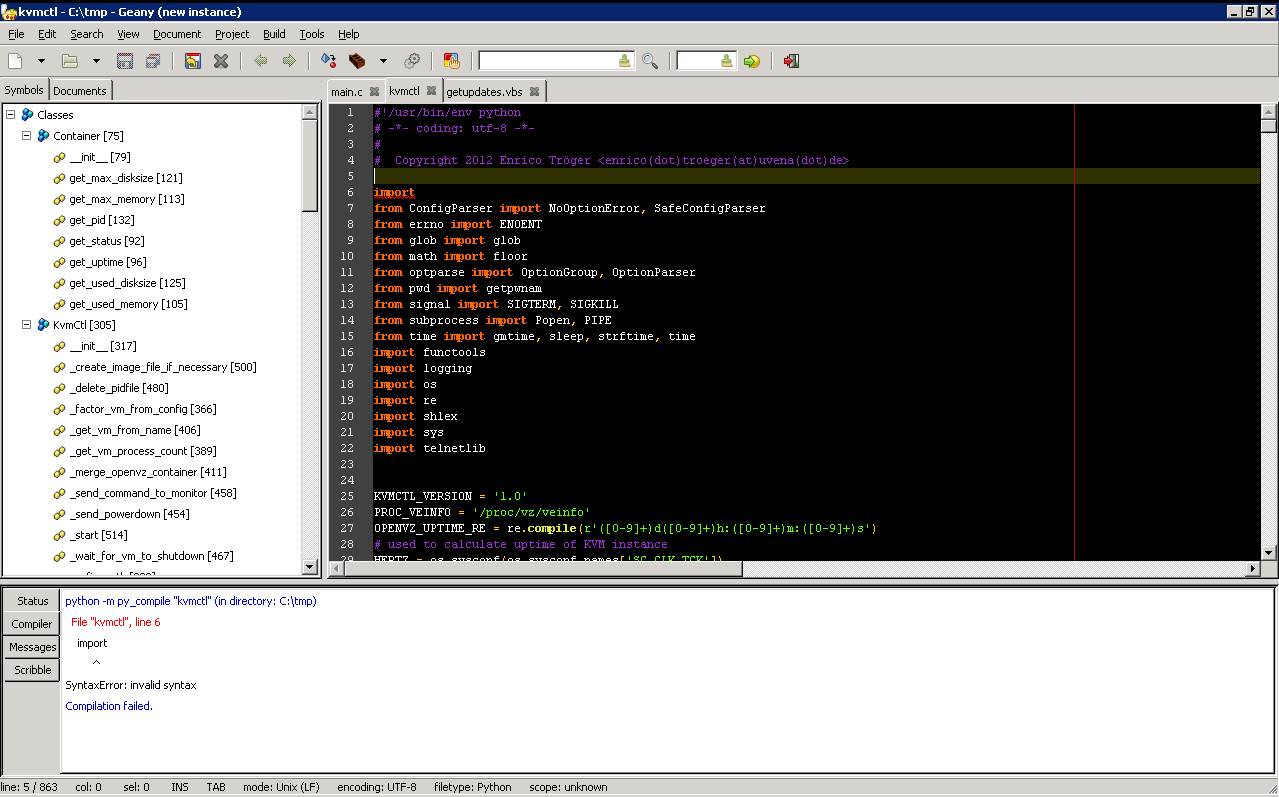The height and width of the screenshot is (797, 1279).
Task: Jump to entered line with arrow icon
Action: [752, 61]
